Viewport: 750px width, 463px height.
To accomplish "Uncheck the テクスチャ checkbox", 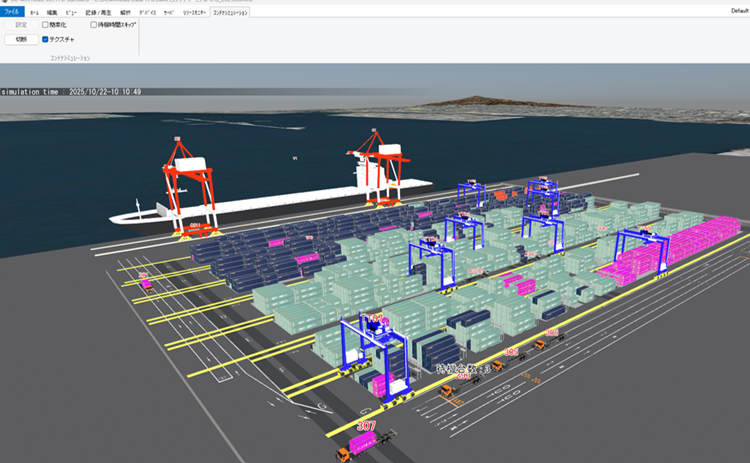I will pos(45,39).
